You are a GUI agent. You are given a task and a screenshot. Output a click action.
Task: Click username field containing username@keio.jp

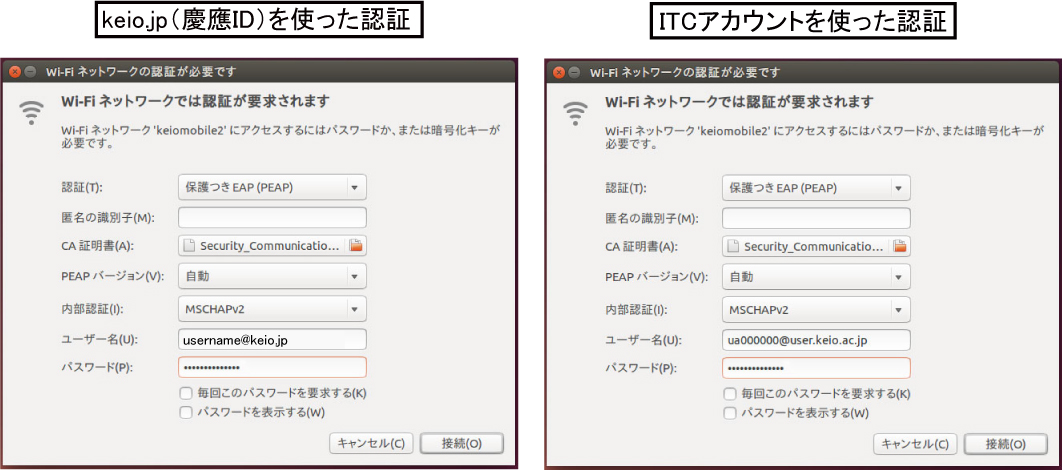tap(272, 340)
